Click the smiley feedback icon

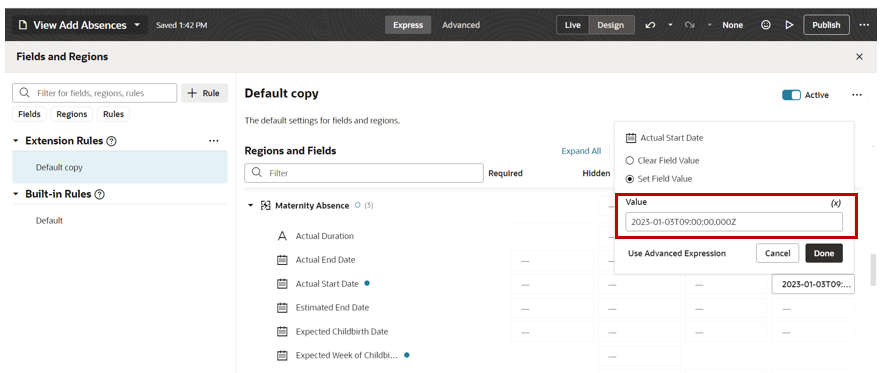[x=765, y=25]
